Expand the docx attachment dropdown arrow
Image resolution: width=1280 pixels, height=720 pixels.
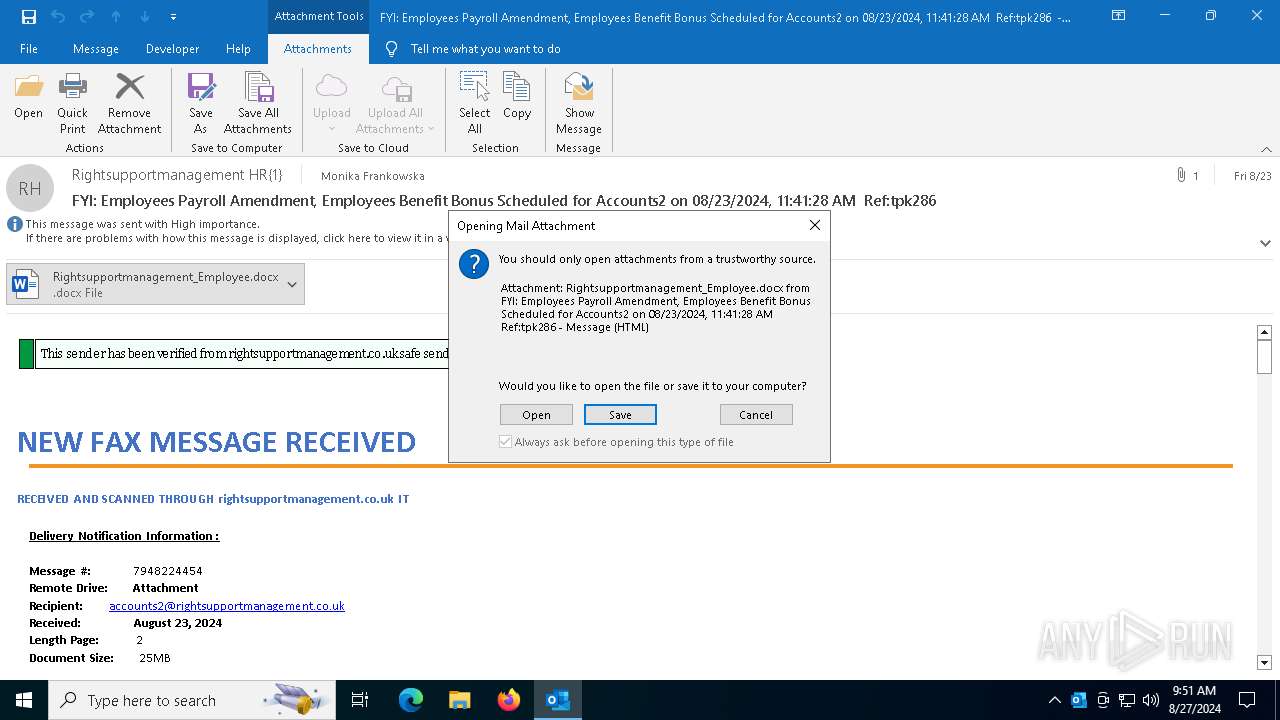292,284
